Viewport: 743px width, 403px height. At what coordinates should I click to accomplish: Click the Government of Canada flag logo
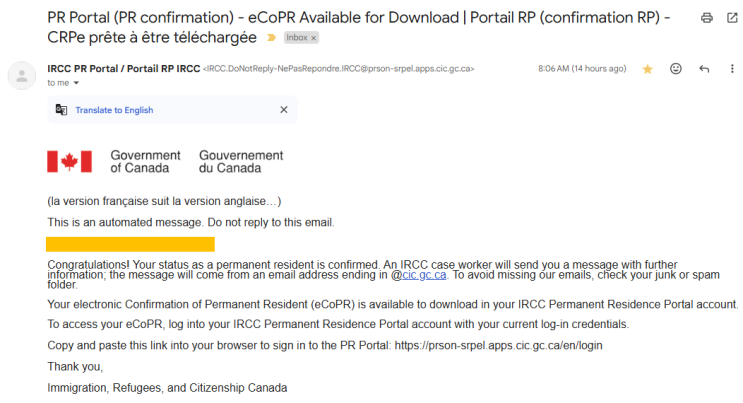pos(69,162)
